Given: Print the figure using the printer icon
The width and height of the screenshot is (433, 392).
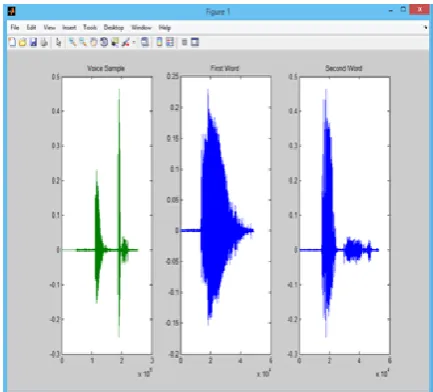Looking at the screenshot, I should pos(44,42).
